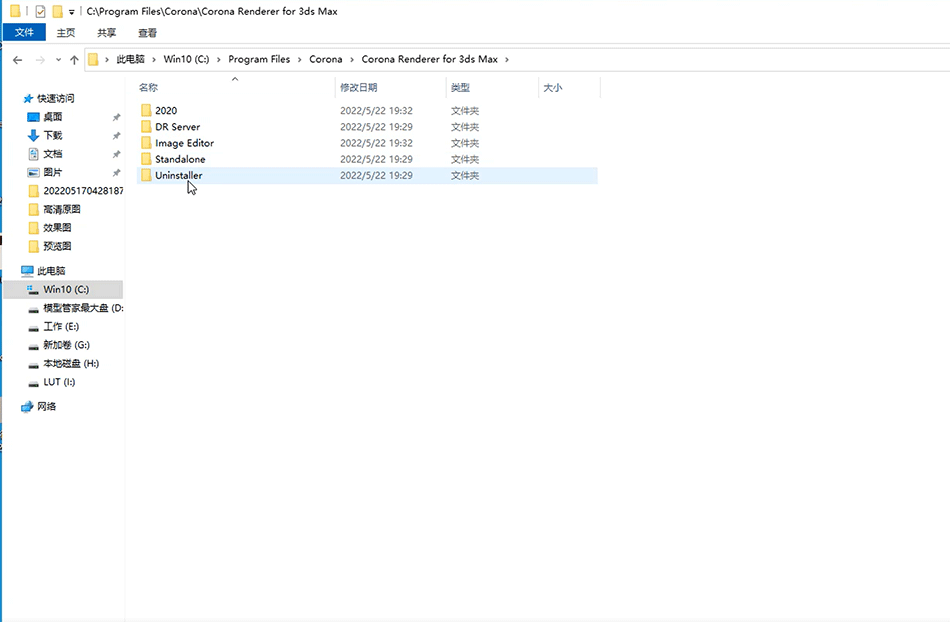Open 下载 in quick access

coord(53,135)
